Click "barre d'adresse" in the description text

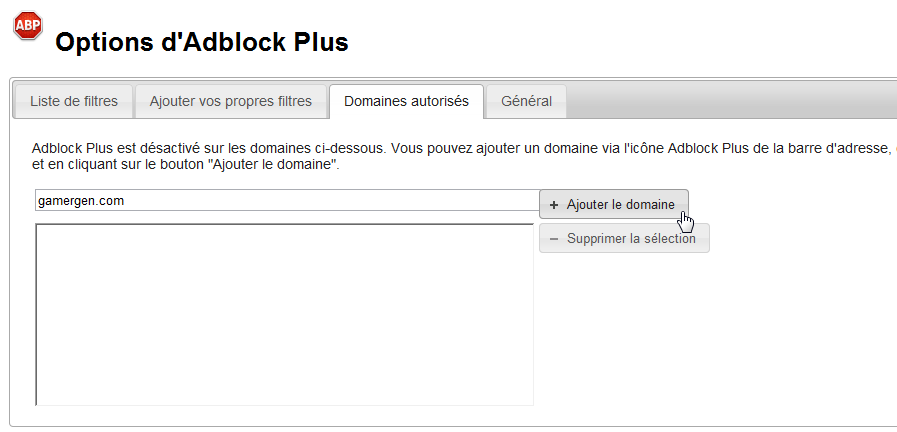click(840, 148)
